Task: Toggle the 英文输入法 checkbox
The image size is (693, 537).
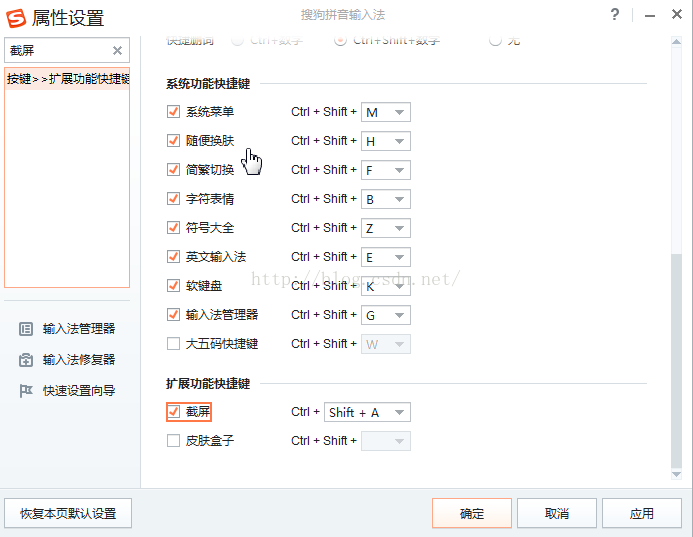Action: point(173,257)
